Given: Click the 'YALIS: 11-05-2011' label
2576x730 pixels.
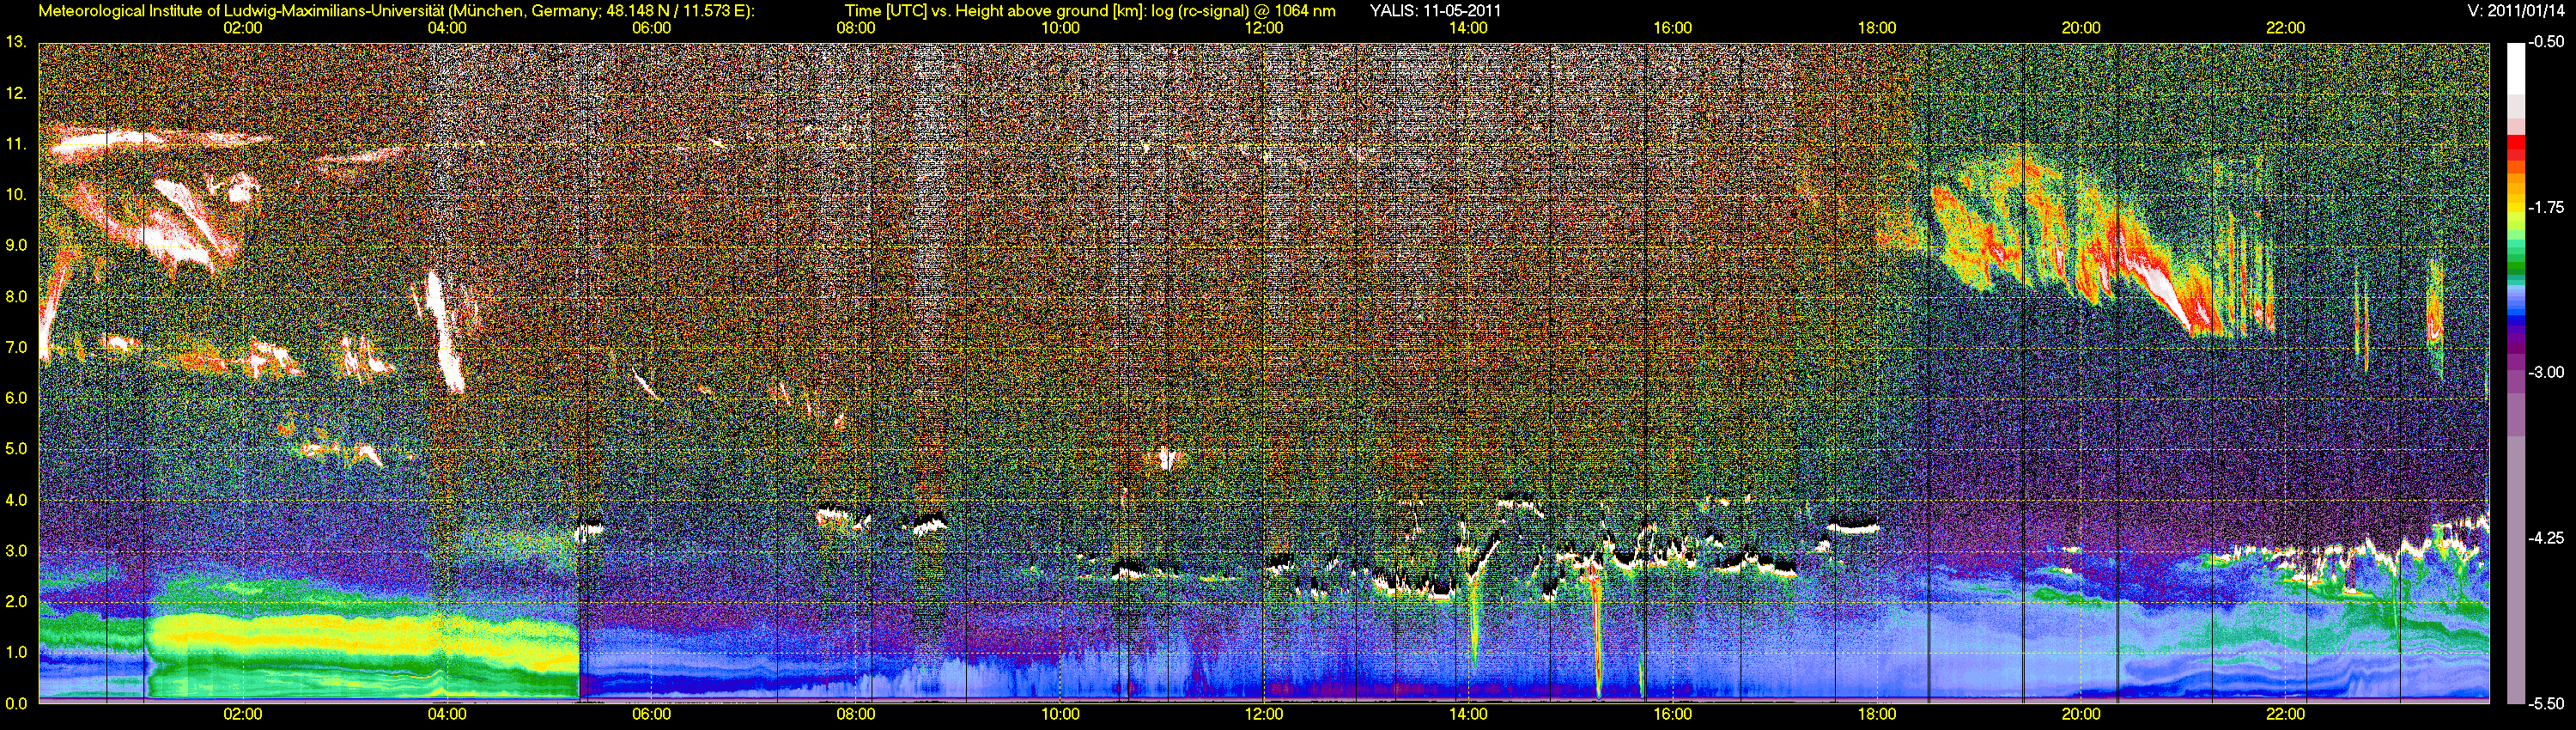Looking at the screenshot, I should coord(1435,11).
